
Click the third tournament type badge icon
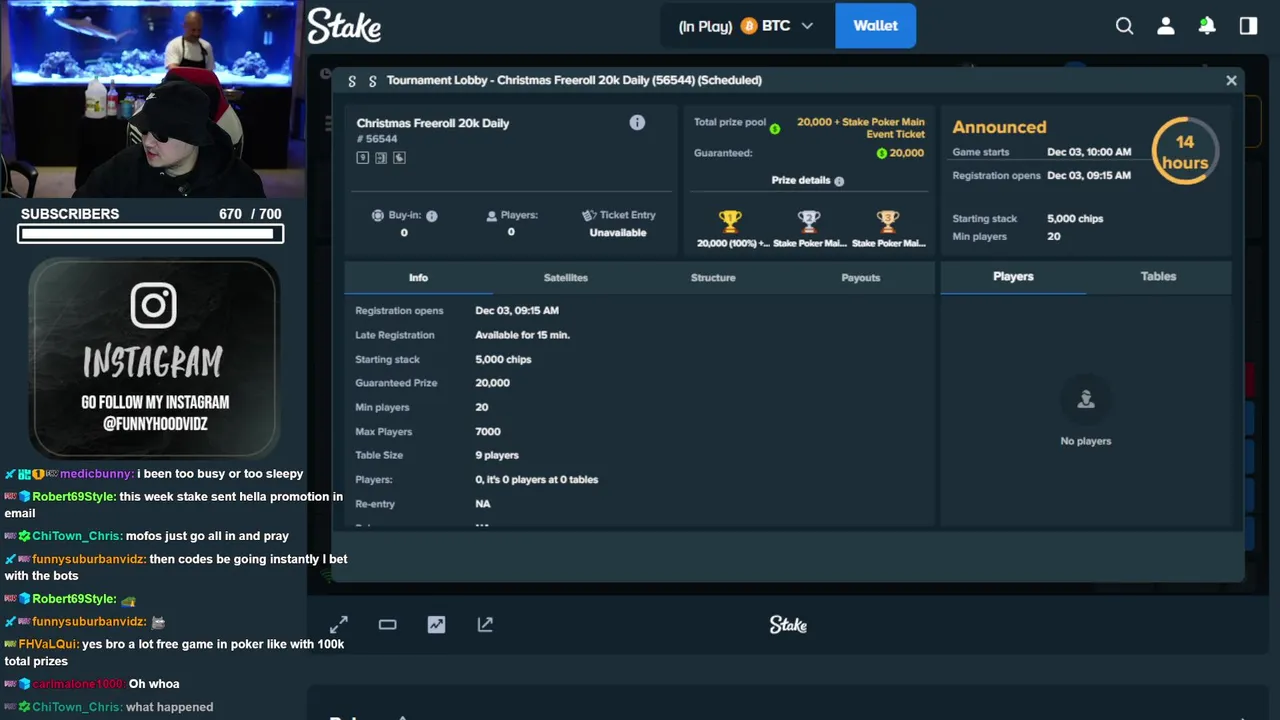(x=399, y=157)
